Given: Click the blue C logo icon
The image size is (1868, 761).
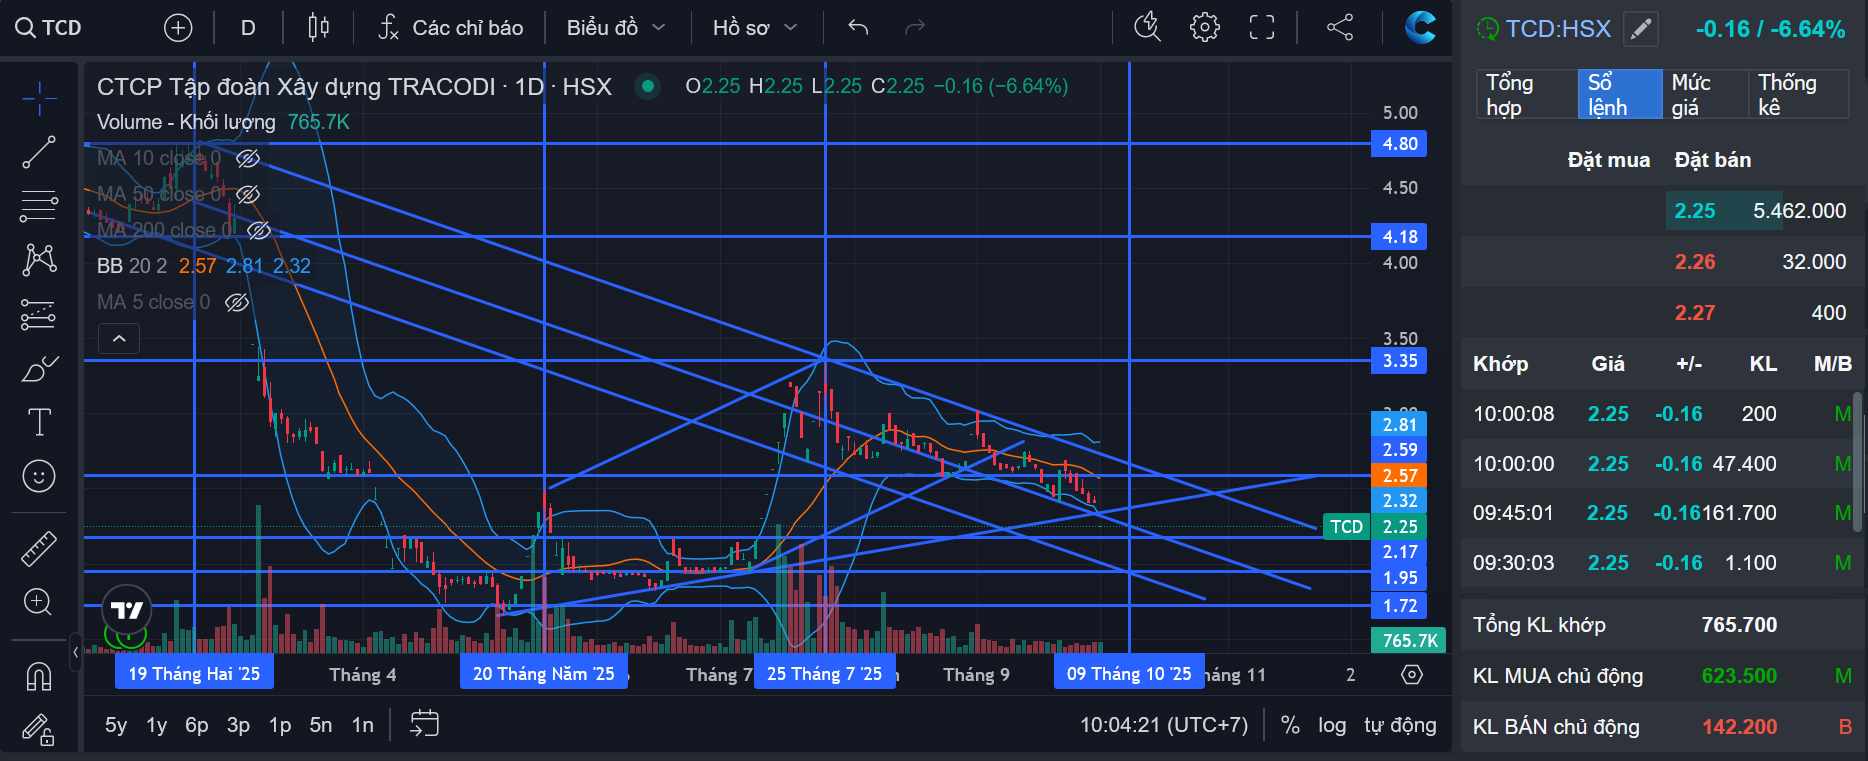Looking at the screenshot, I should [x=1420, y=27].
